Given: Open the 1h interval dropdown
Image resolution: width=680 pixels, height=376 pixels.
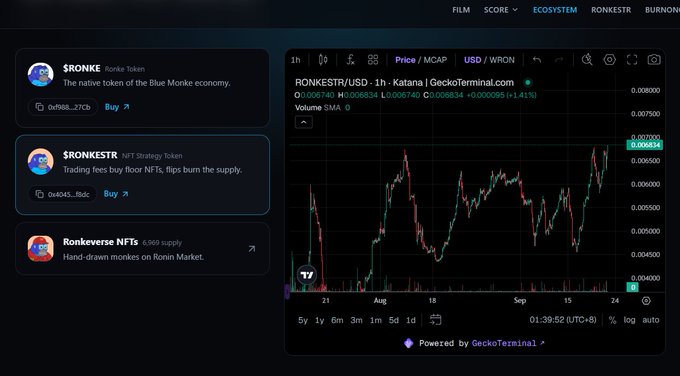Looking at the screenshot, I should pyautogui.click(x=295, y=60).
